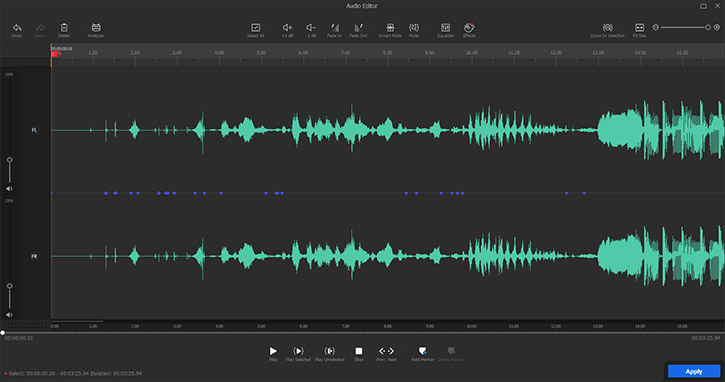Viewport: 725px width, 382px height.
Task: Zoom out with the minus magnifier icon
Action: tap(655, 28)
